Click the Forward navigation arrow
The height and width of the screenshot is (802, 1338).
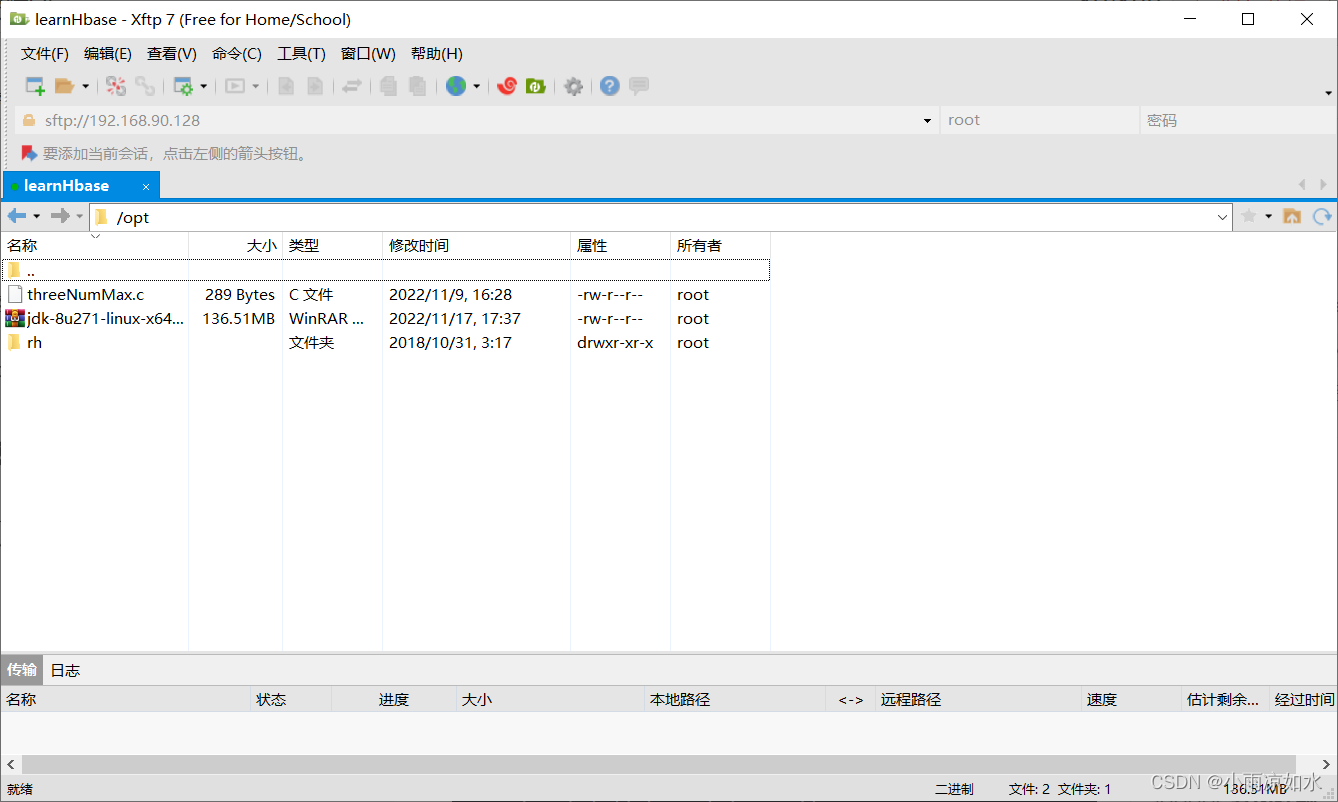coord(60,216)
